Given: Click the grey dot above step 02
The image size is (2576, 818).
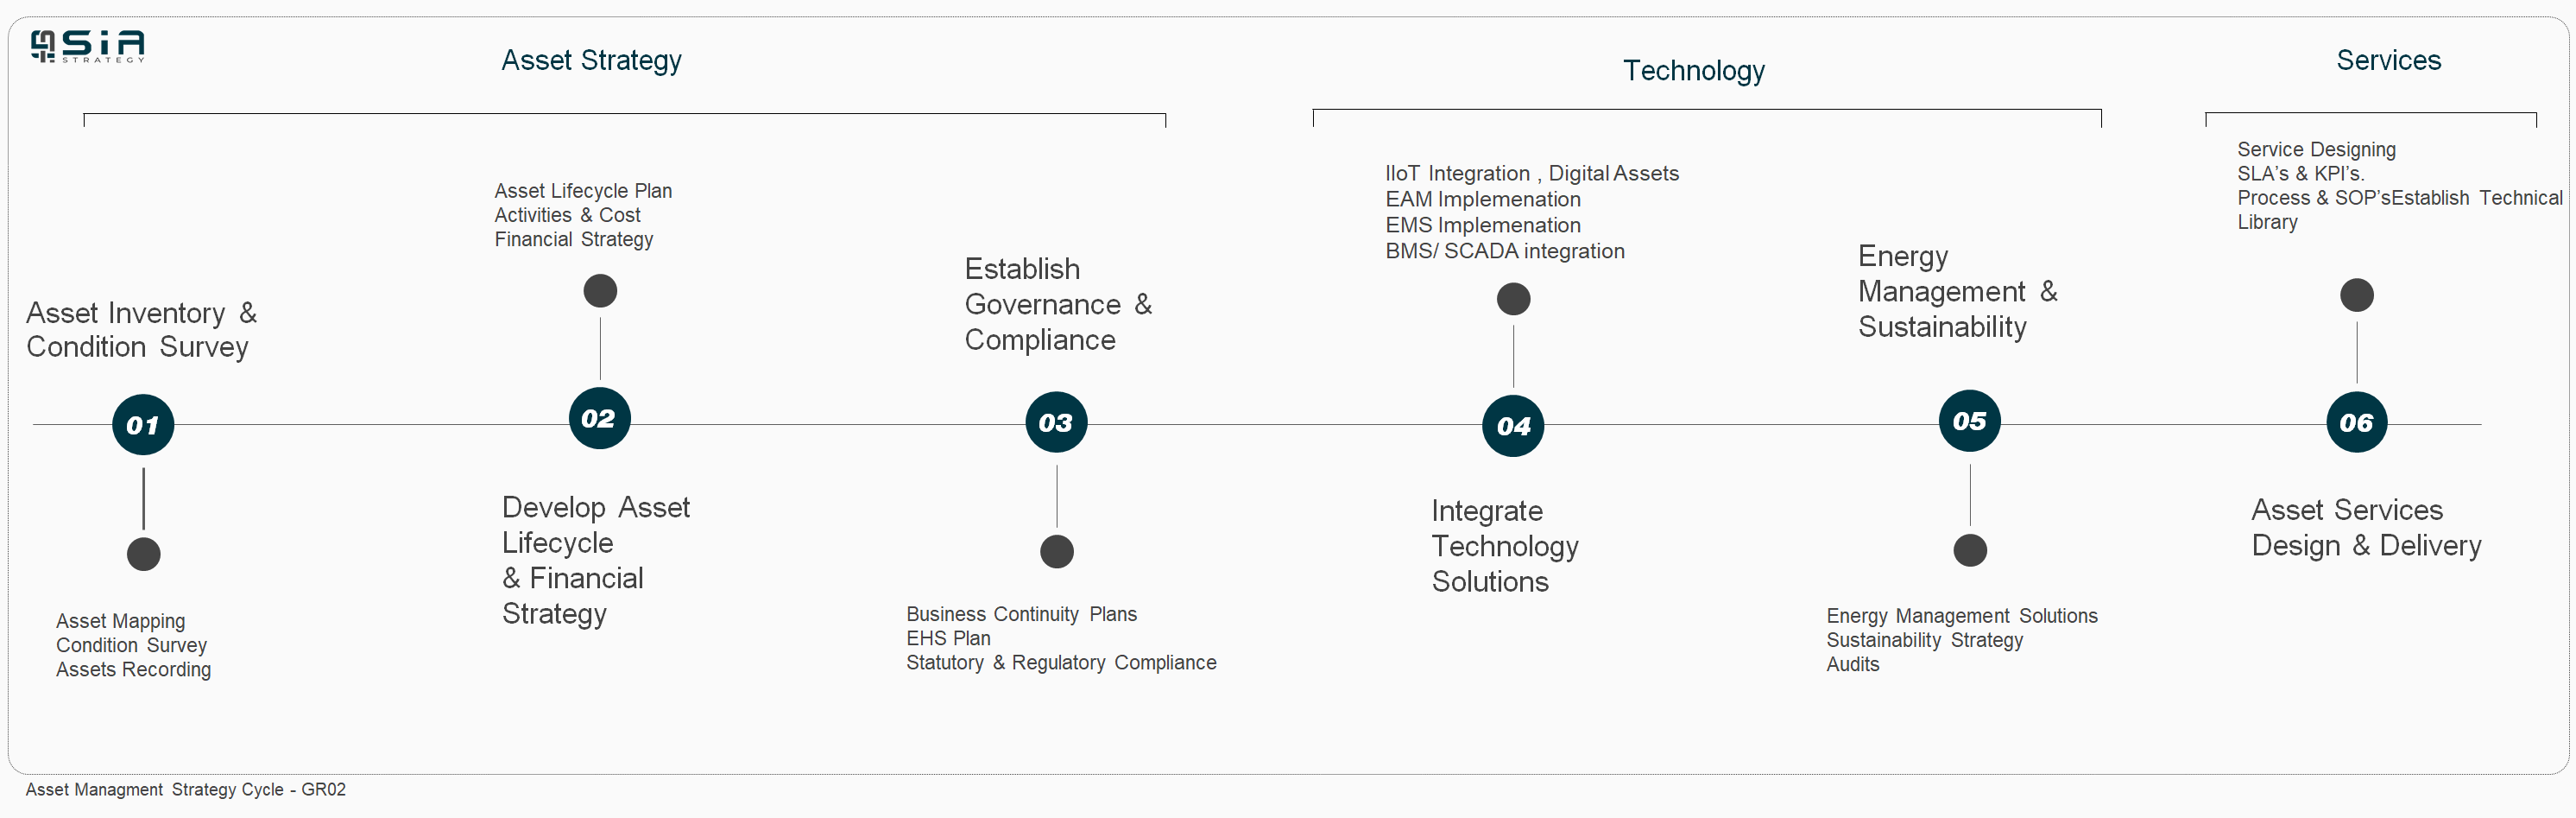Looking at the screenshot, I should coord(600,291).
